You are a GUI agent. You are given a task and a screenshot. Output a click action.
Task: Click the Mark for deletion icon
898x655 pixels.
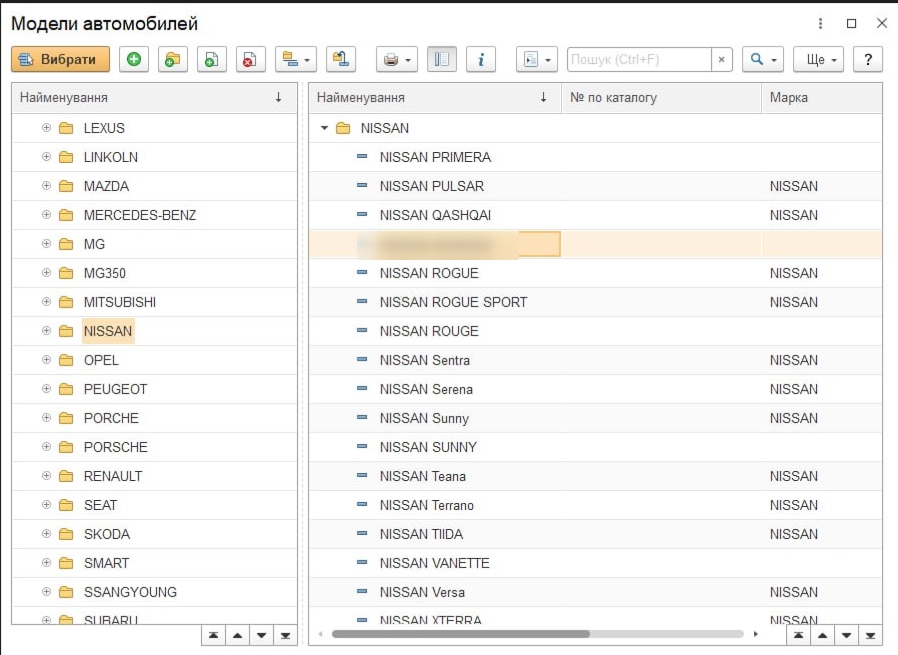click(x=250, y=60)
